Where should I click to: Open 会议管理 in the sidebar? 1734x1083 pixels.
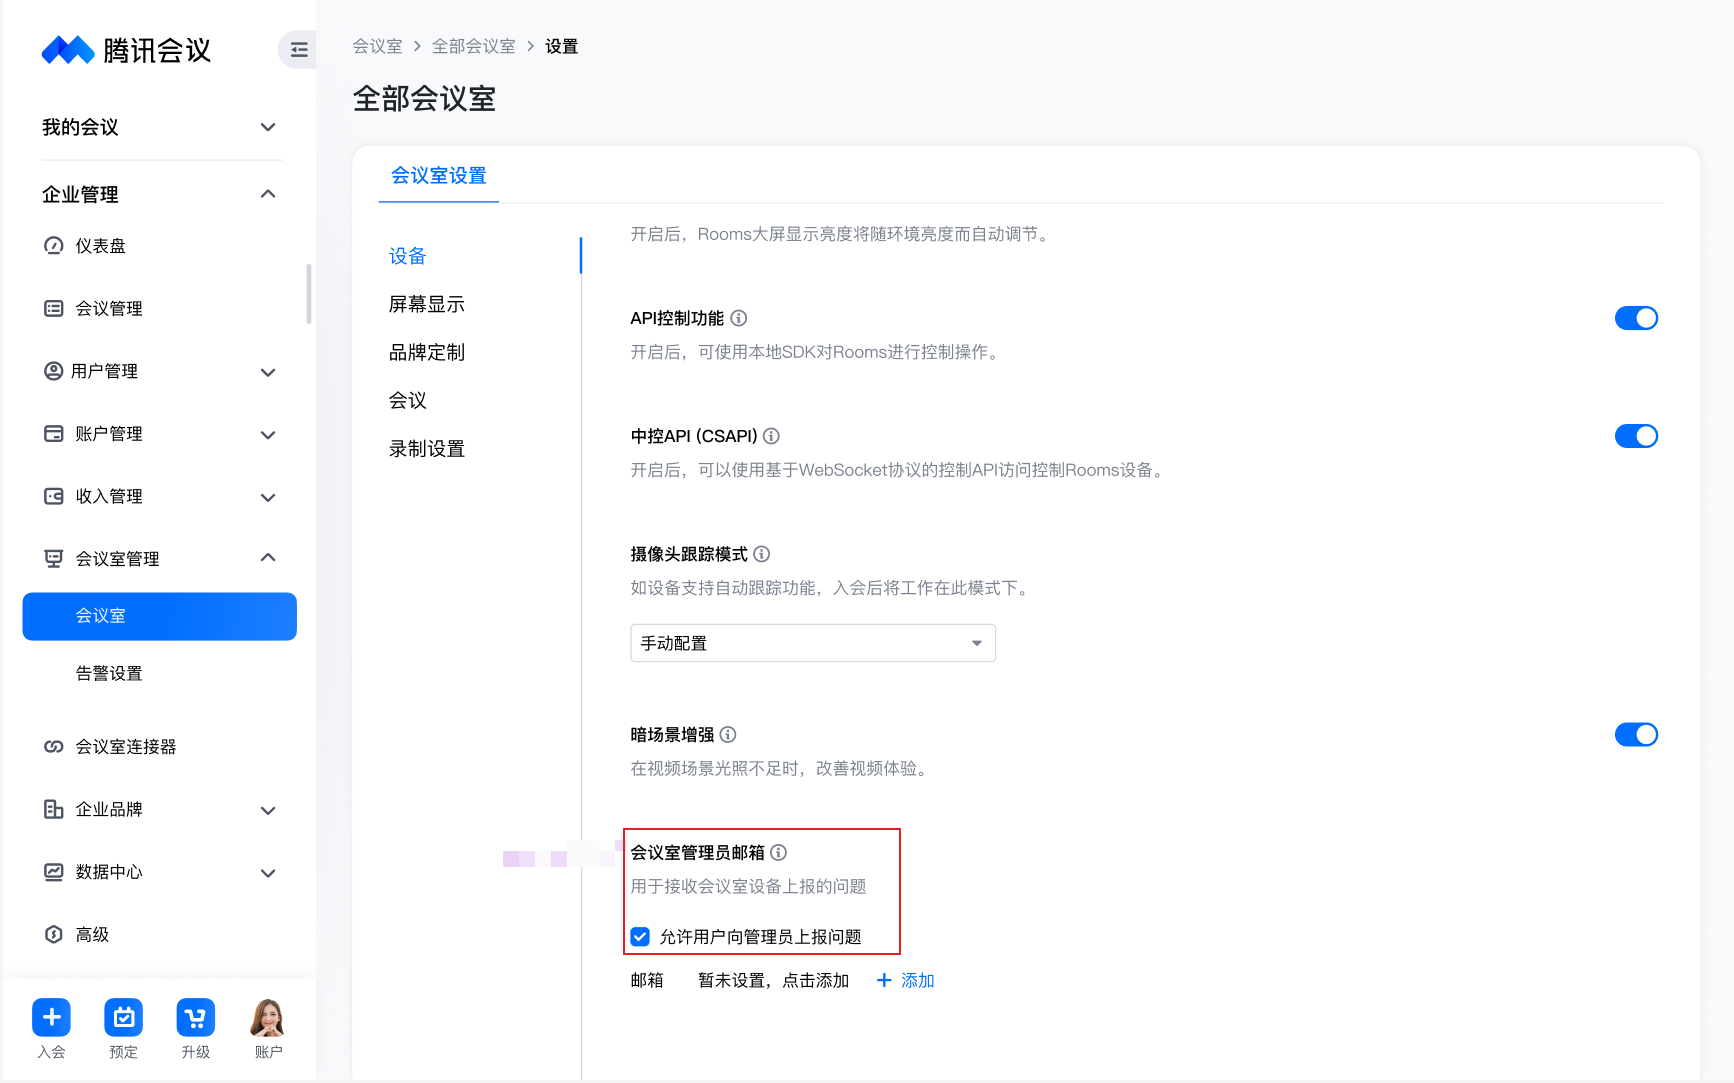tap(109, 309)
